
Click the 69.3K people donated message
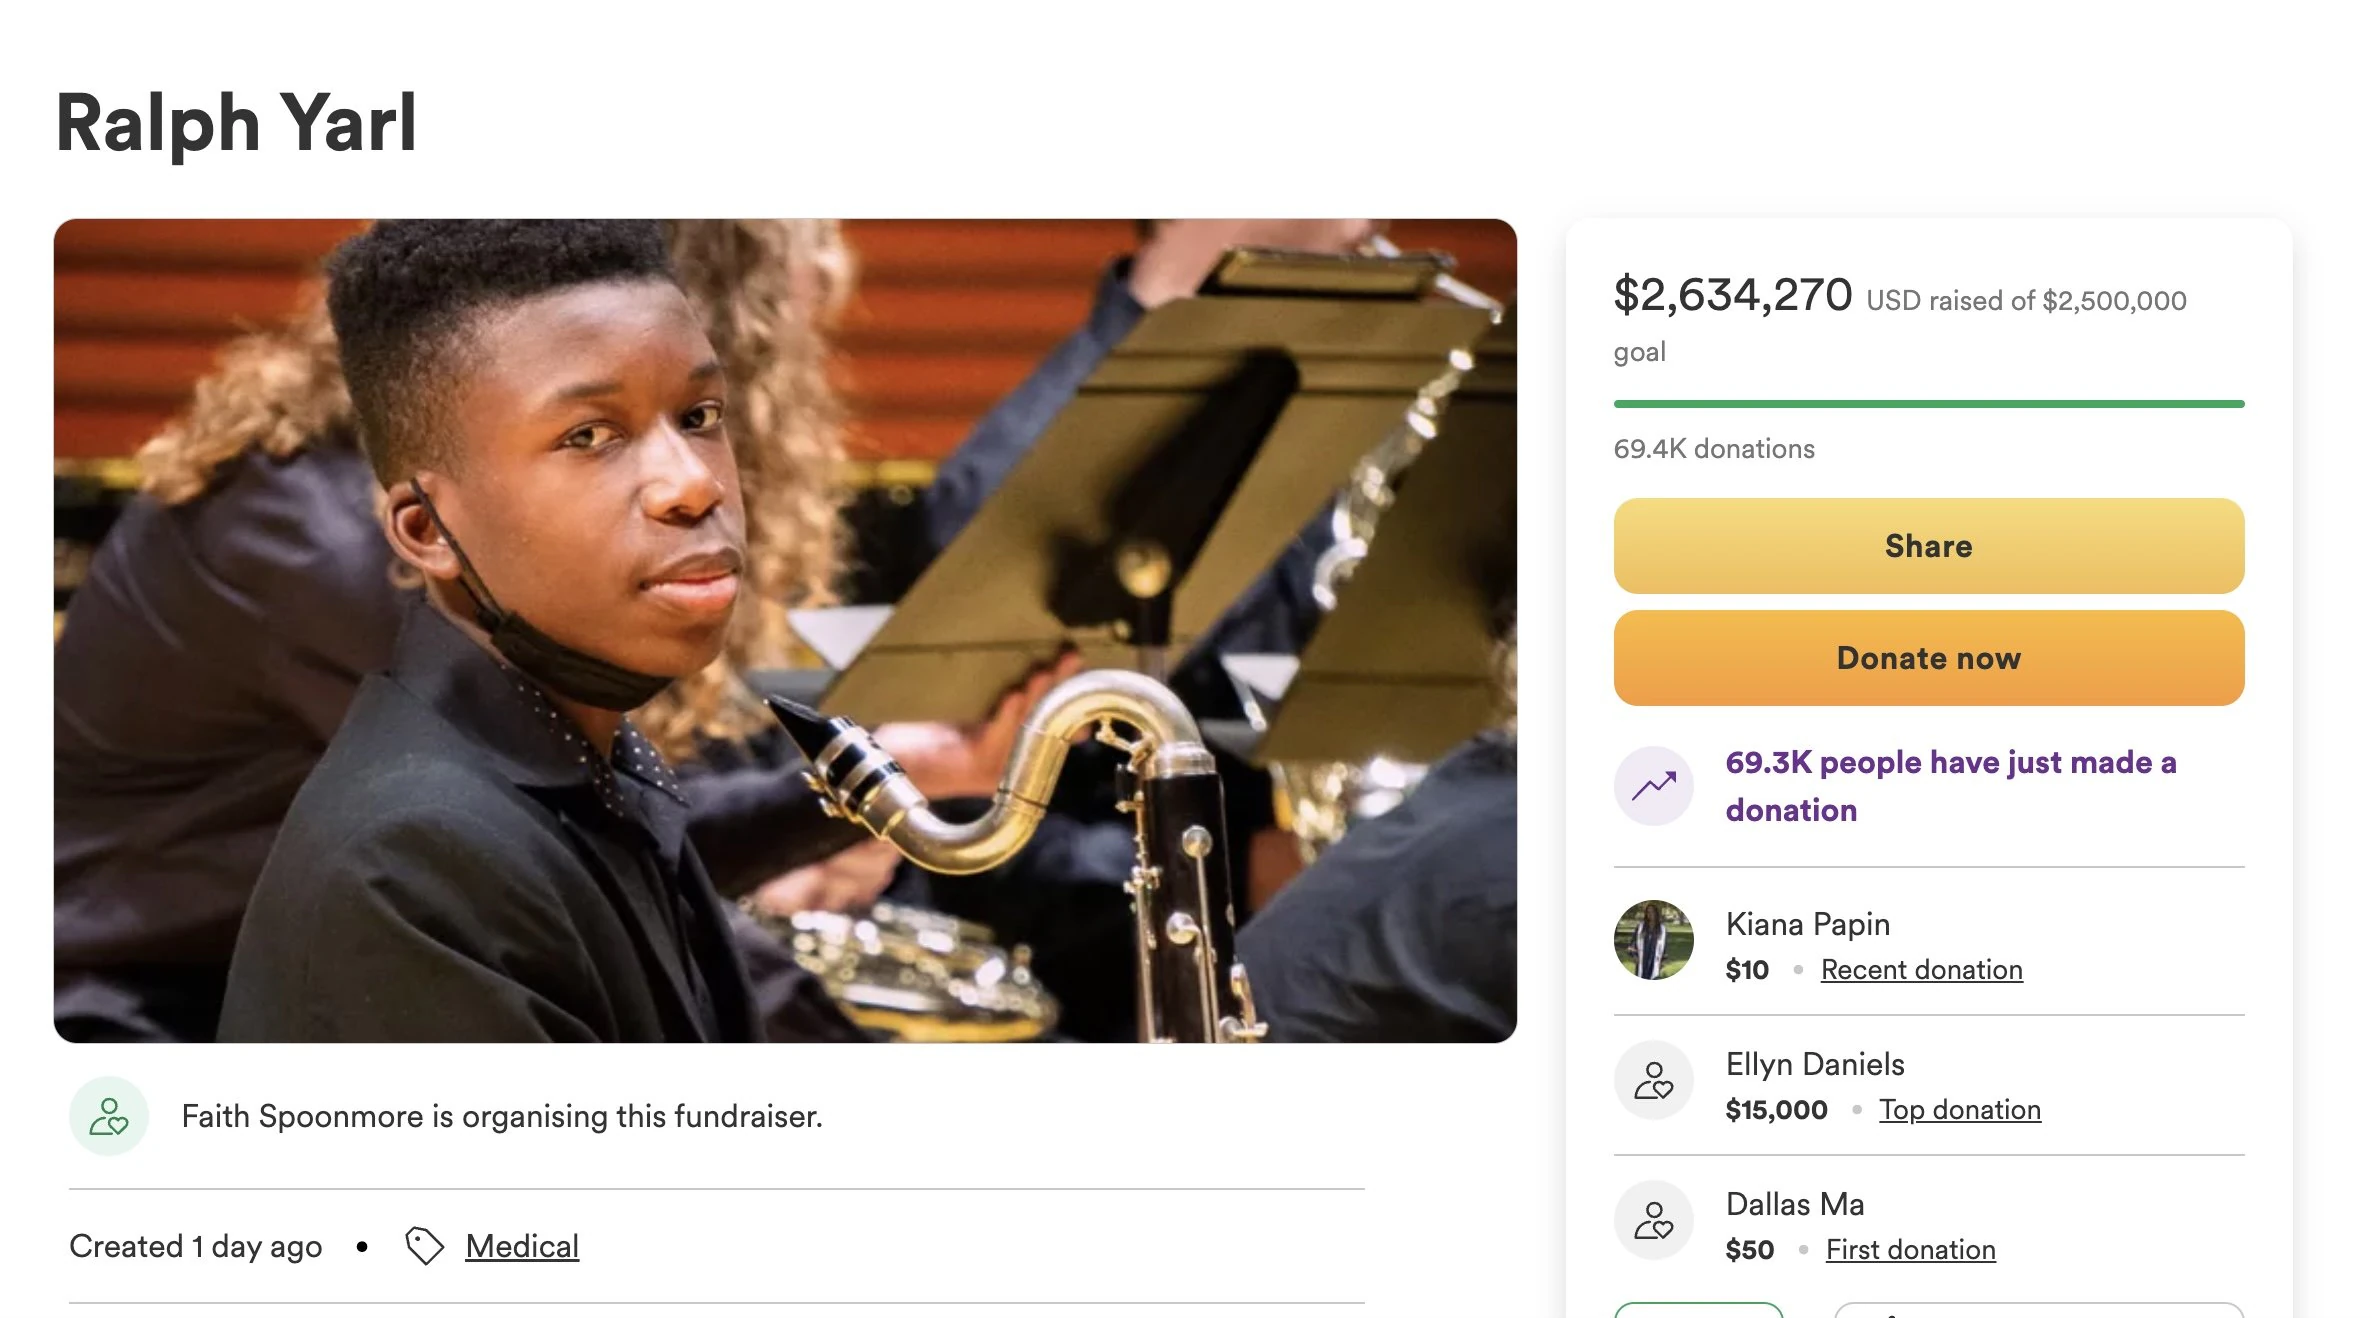point(1950,786)
